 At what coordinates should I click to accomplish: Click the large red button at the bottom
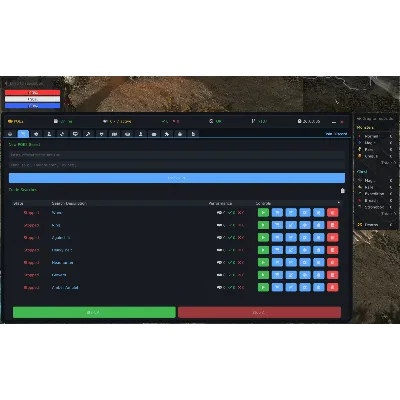point(259,312)
